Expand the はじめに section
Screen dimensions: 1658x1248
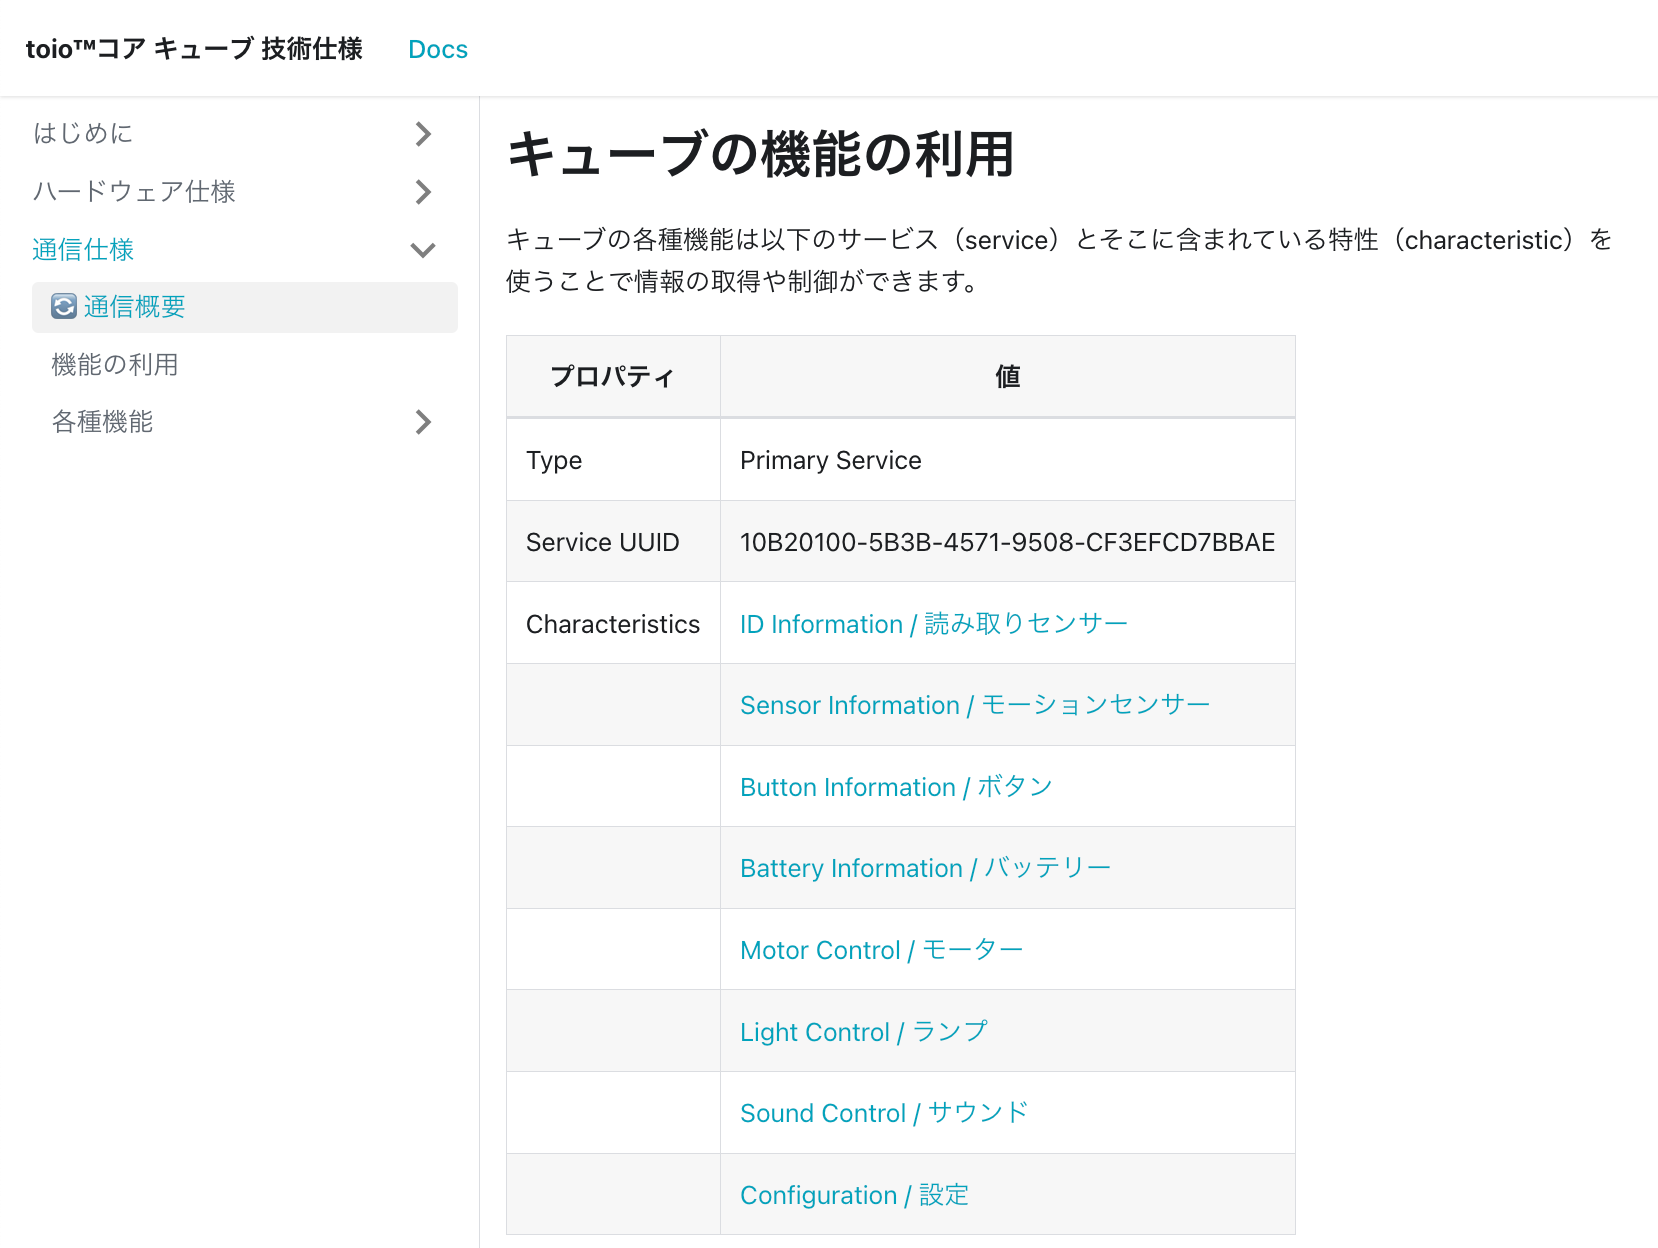coord(83,133)
